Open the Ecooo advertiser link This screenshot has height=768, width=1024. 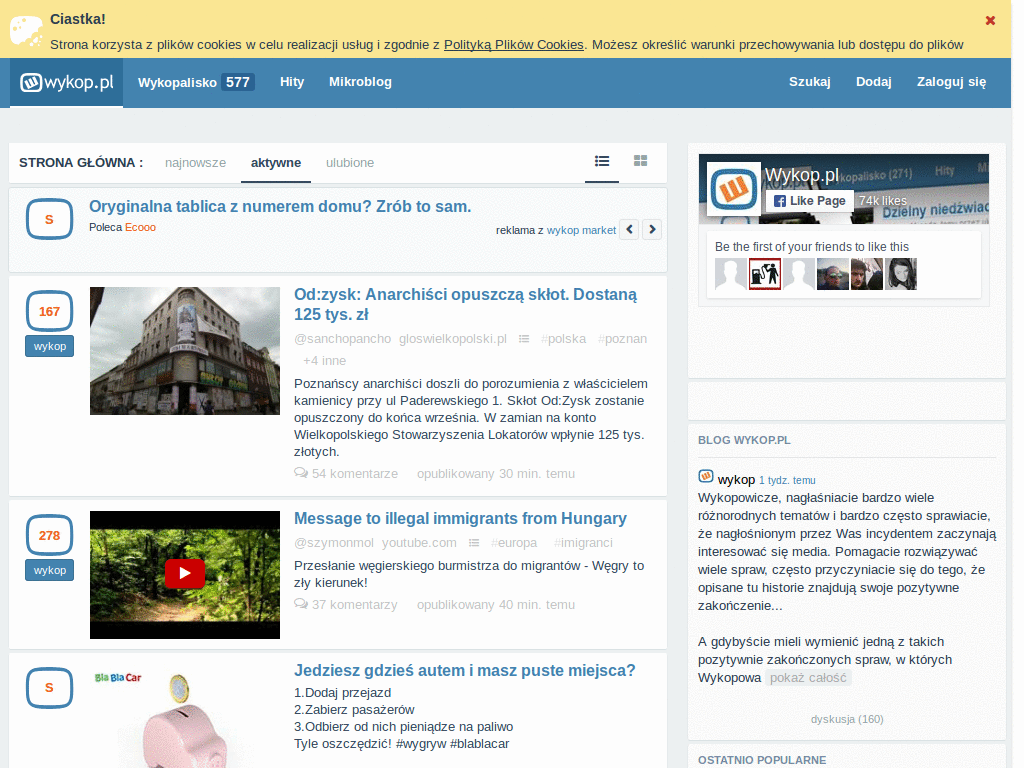(x=140, y=227)
